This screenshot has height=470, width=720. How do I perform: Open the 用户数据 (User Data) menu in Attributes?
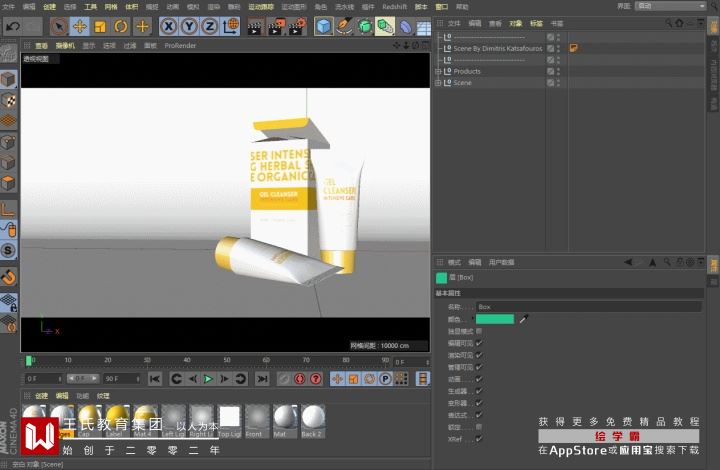[501, 262]
